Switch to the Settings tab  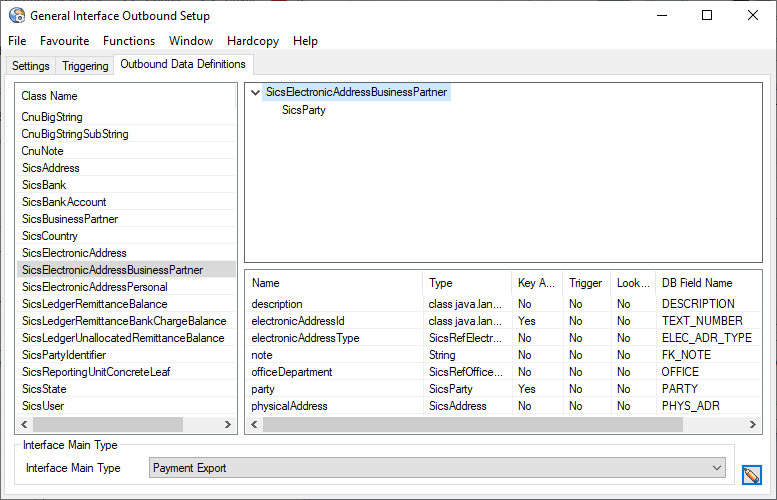pyautogui.click(x=30, y=66)
